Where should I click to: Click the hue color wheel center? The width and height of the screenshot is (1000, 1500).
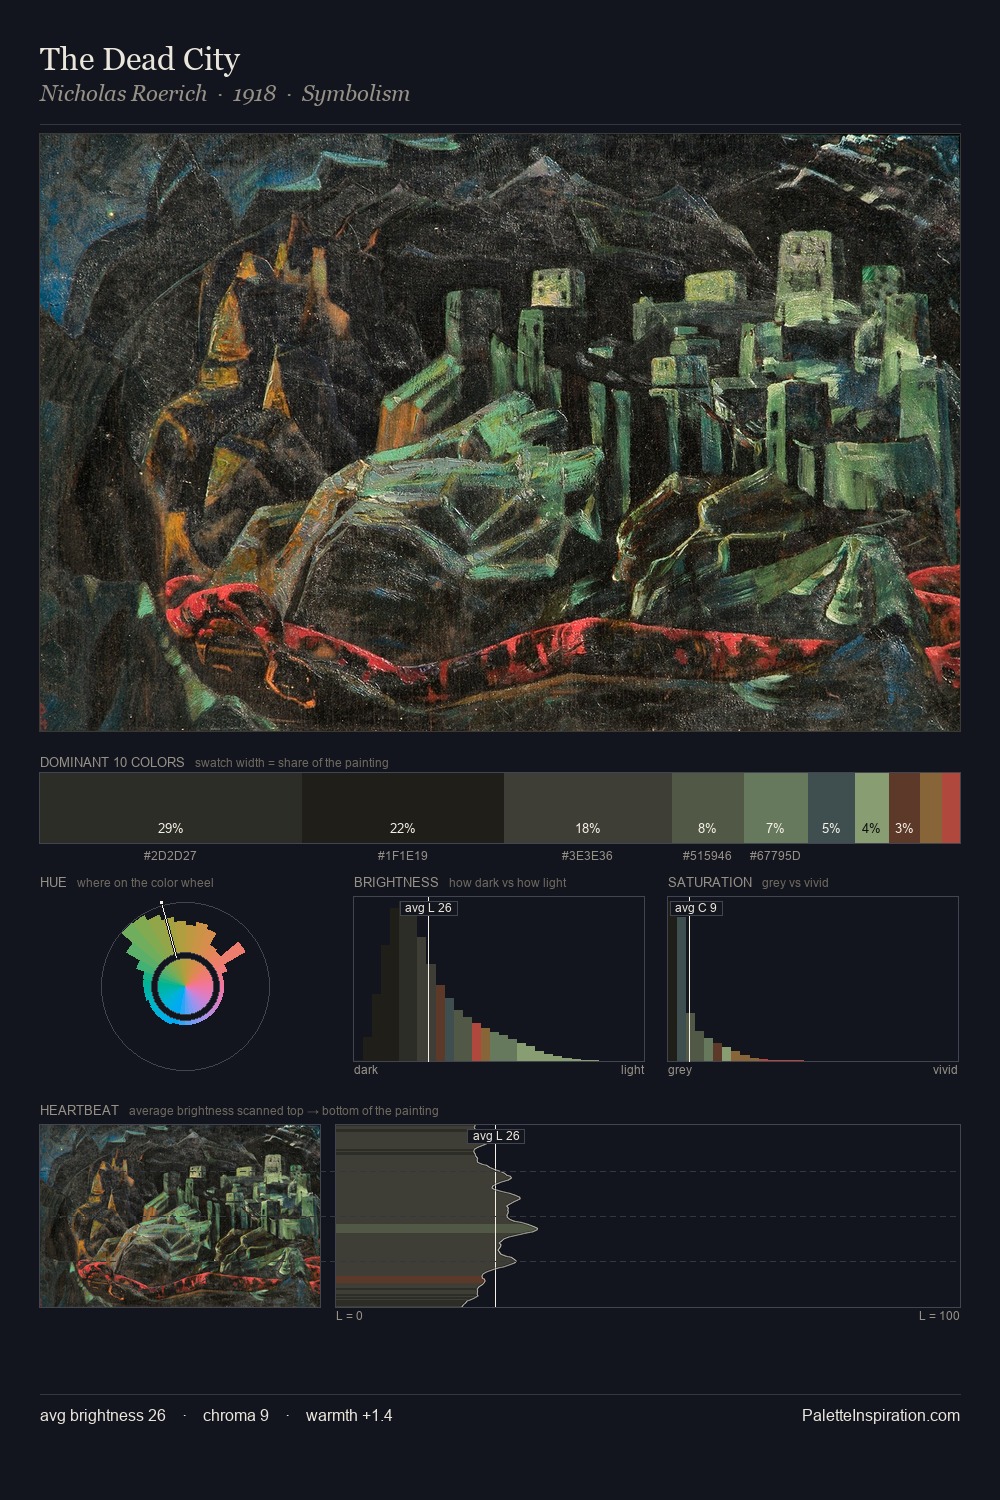tap(185, 986)
